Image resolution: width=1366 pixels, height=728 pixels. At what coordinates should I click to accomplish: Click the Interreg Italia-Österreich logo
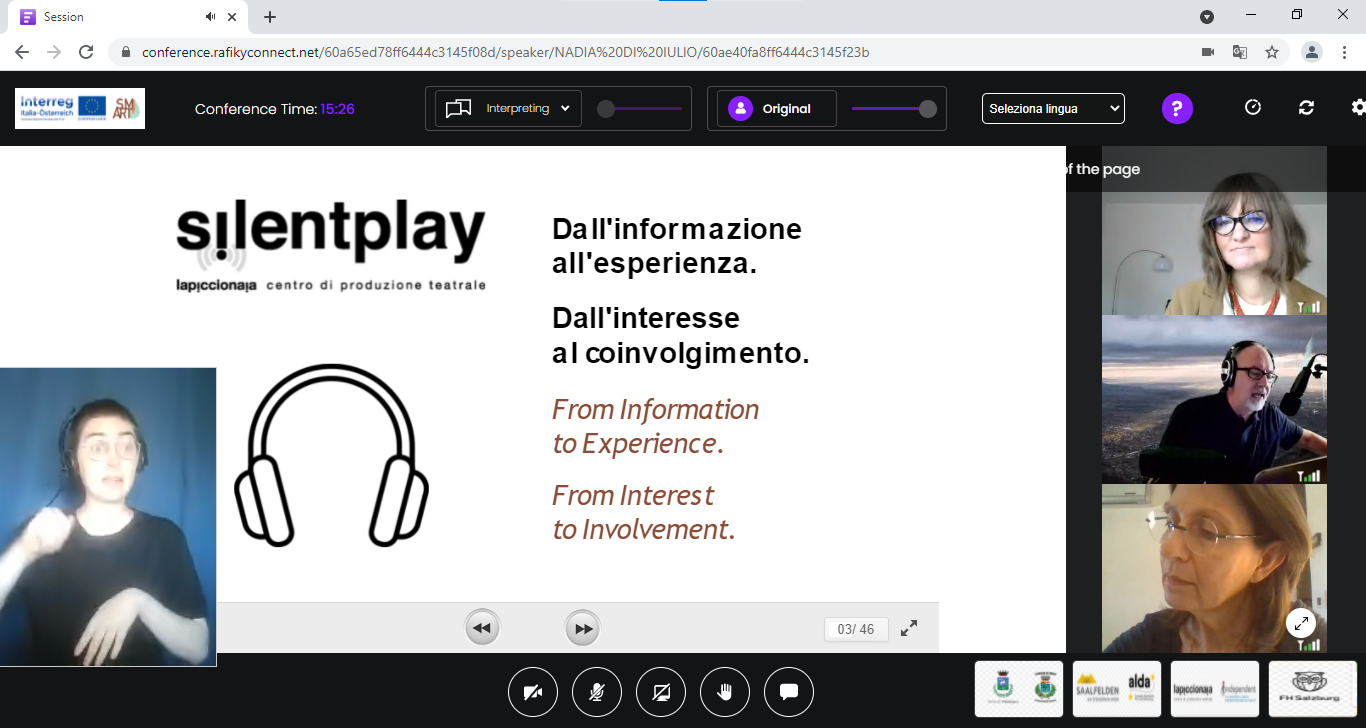pos(80,108)
